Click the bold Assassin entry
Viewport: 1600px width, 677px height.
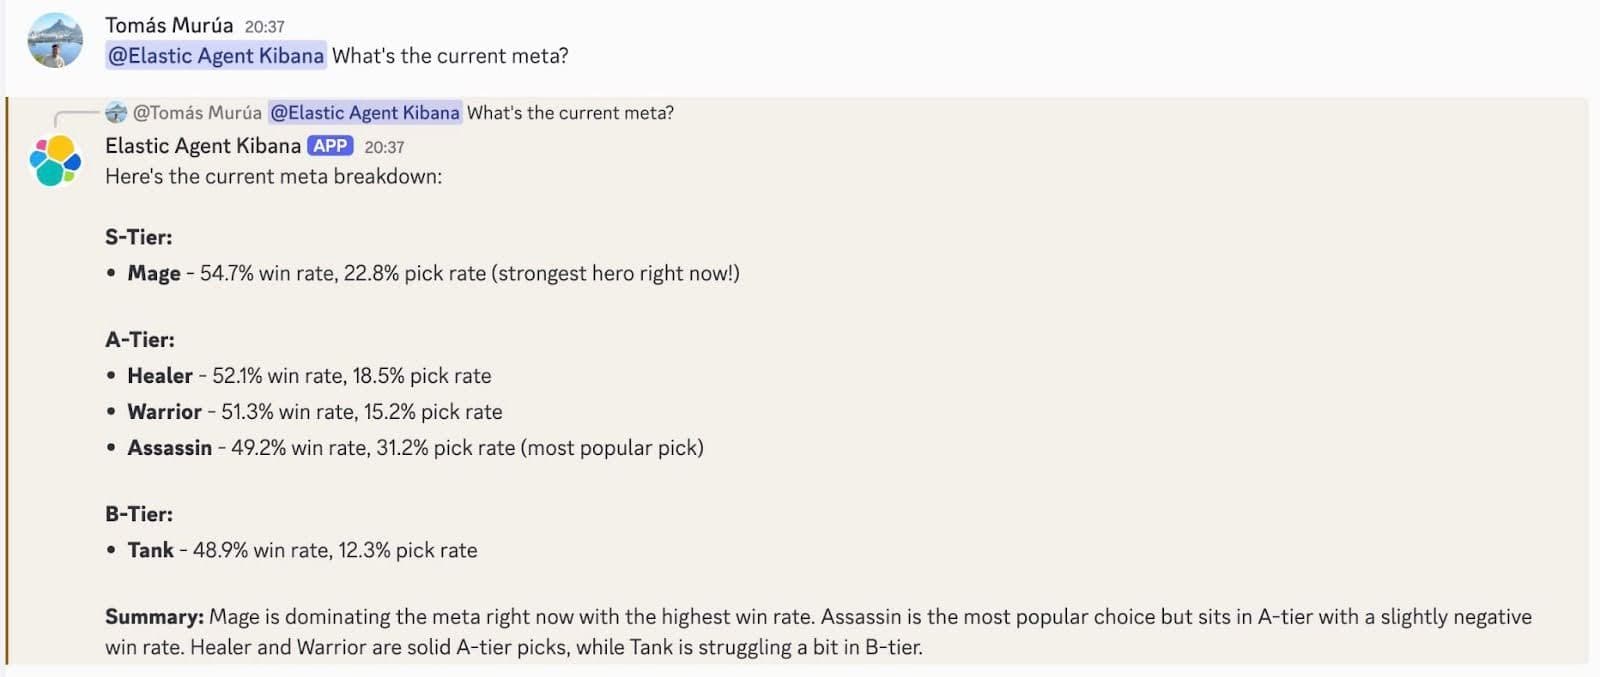click(169, 448)
